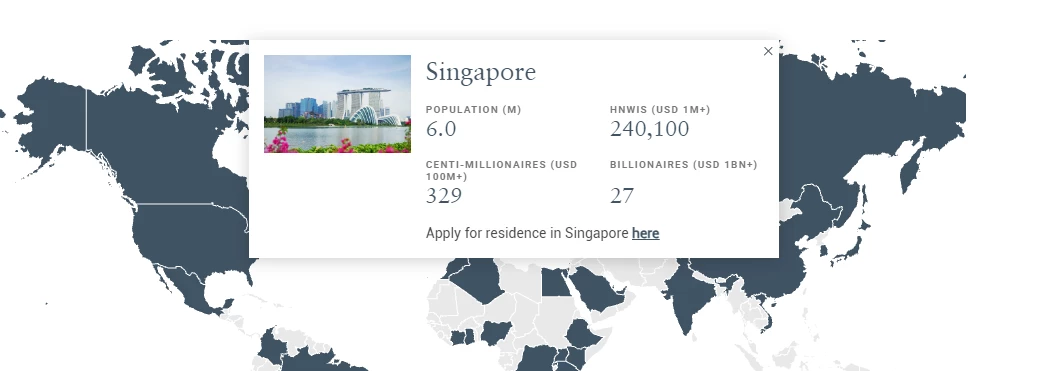This screenshot has width=1055, height=371.
Task: Click the Singapore skyline photo
Action: click(x=337, y=104)
